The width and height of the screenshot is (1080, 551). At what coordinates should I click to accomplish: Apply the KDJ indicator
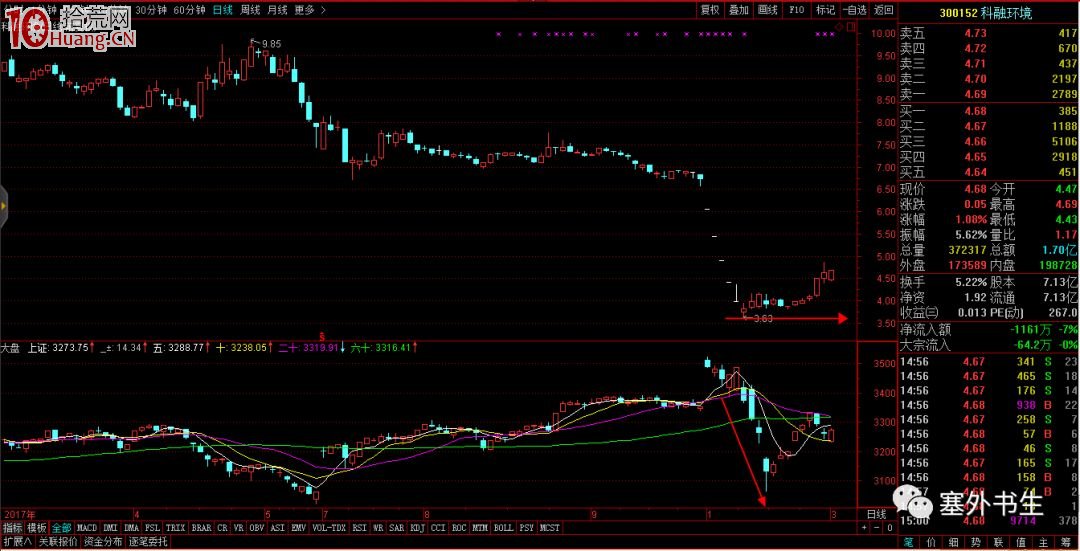417,528
